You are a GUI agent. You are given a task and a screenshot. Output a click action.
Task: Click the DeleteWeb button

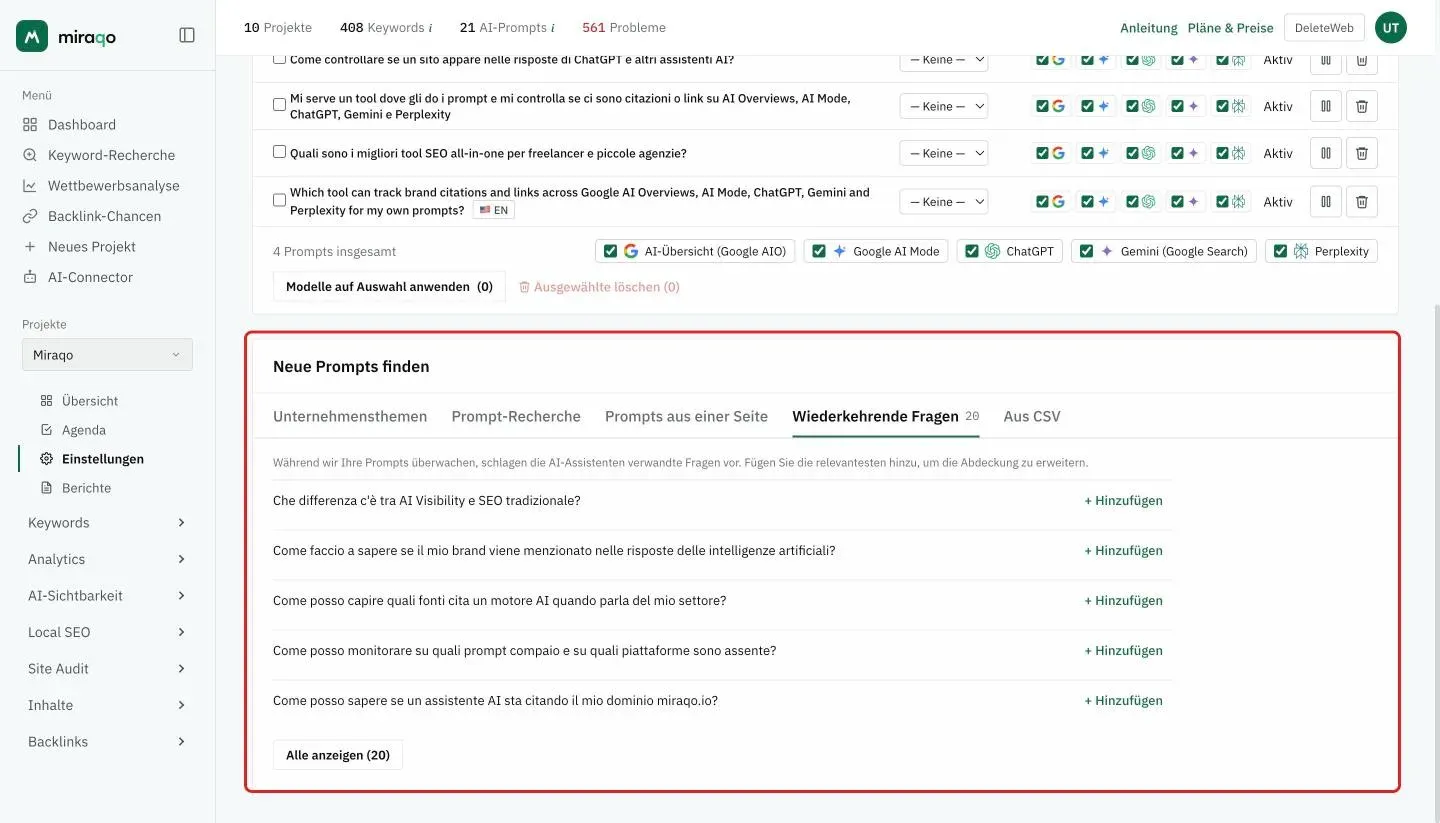pyautogui.click(x=1324, y=28)
